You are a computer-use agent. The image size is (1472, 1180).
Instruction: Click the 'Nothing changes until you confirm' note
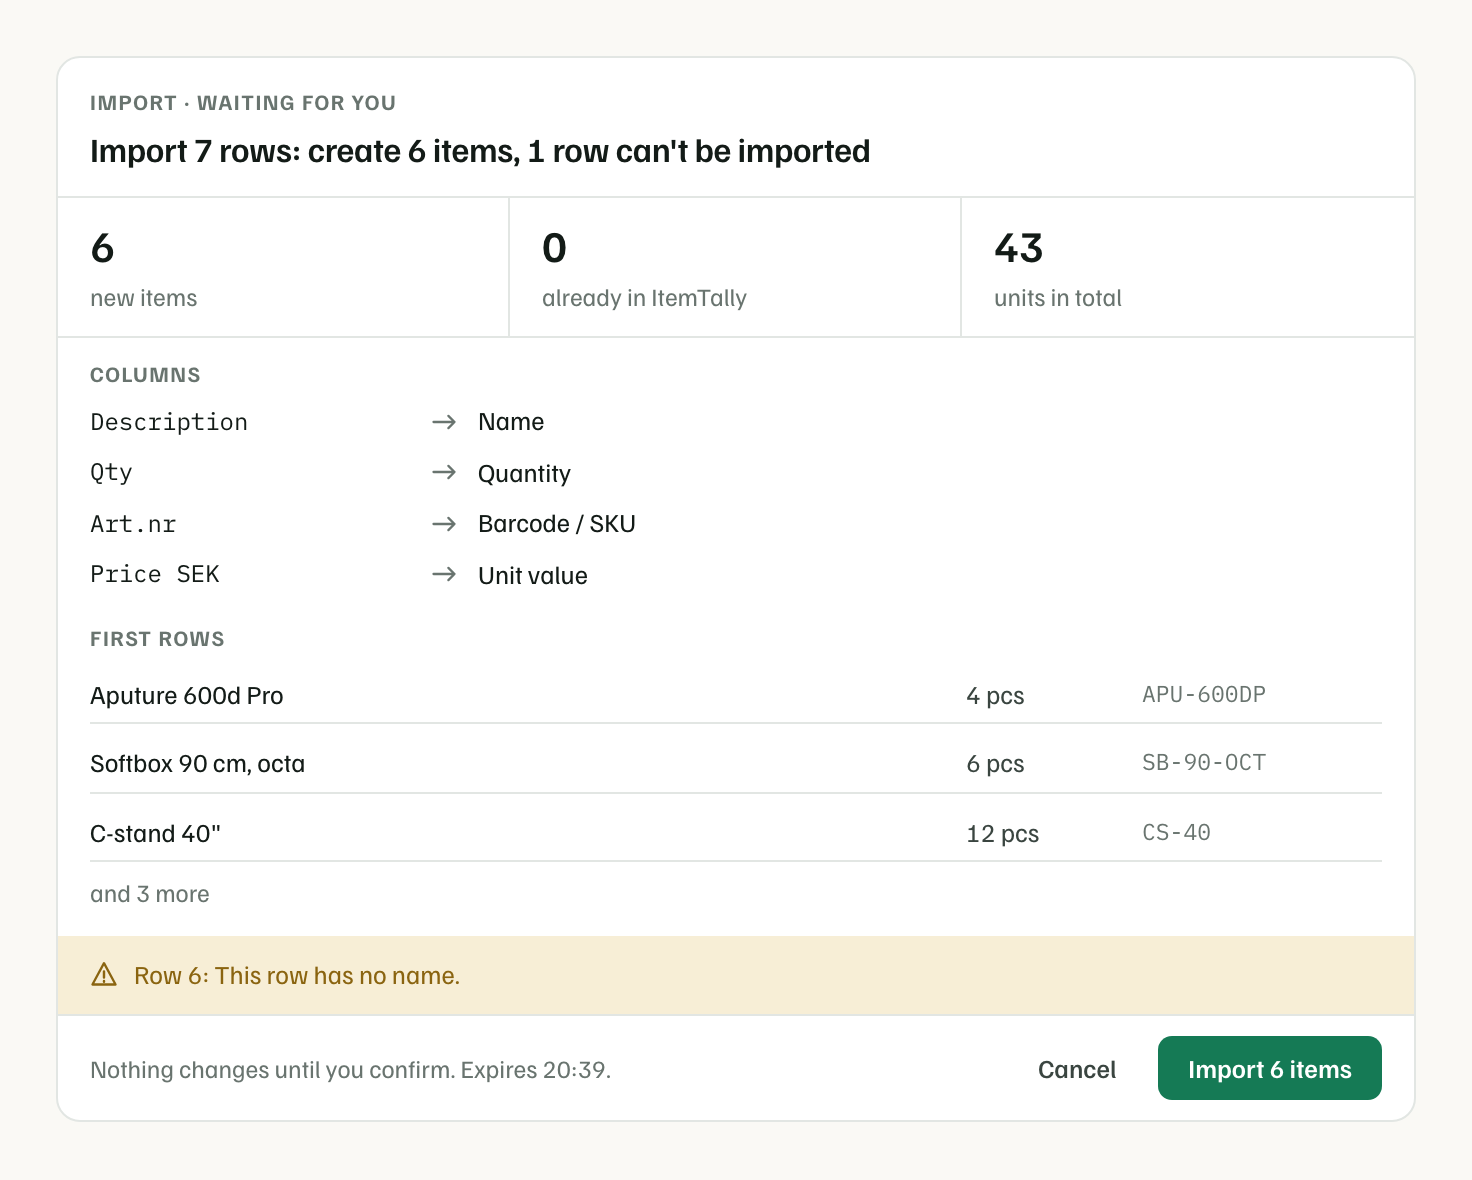pyautogui.click(x=350, y=1069)
